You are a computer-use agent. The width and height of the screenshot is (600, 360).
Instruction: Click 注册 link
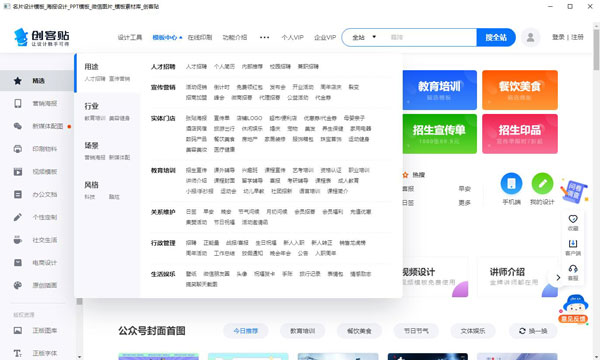pyautogui.click(x=577, y=37)
